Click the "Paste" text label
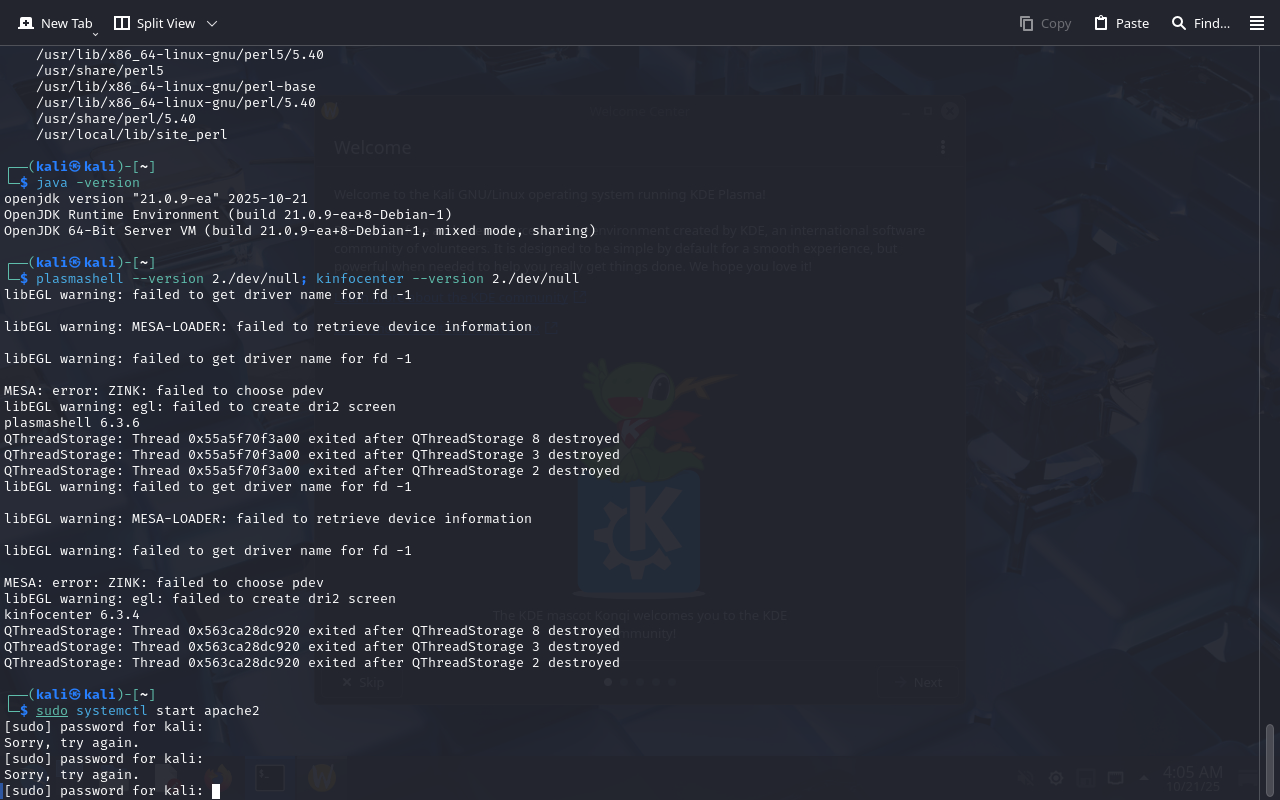The image size is (1280, 800). (x=1132, y=23)
